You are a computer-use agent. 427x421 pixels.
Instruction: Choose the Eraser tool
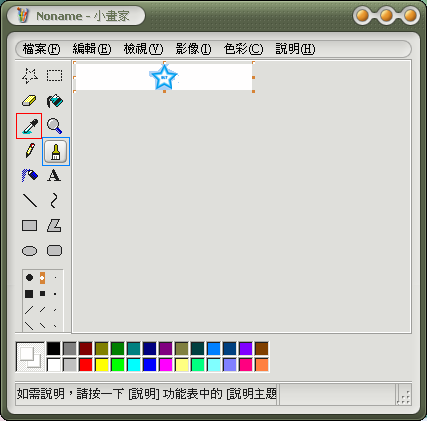(x=30, y=101)
